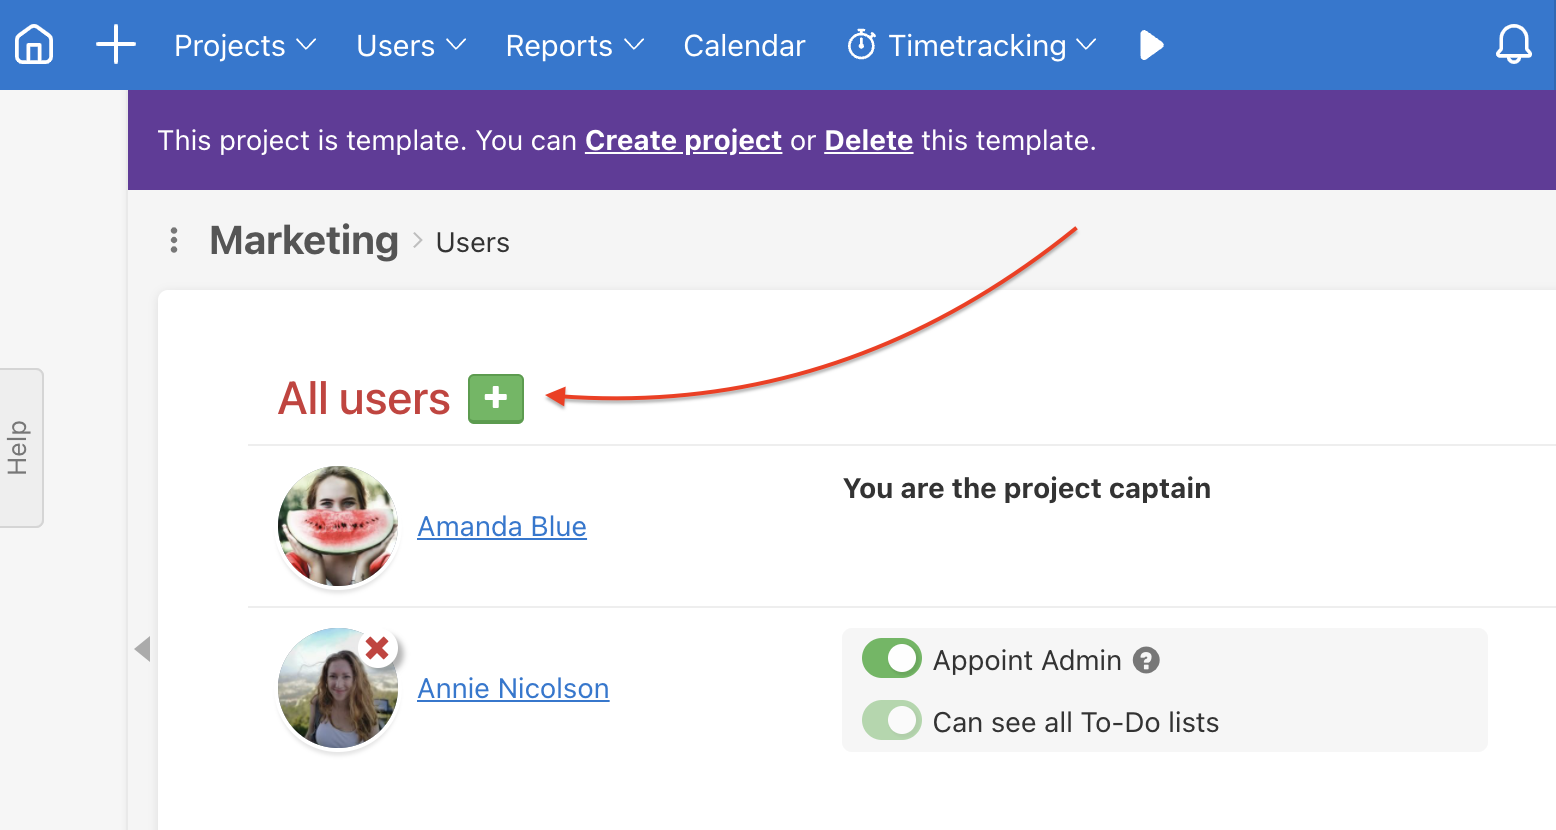Screen dimensions: 1556x830
Task: Click the Marketing project title
Action: [x=304, y=241]
